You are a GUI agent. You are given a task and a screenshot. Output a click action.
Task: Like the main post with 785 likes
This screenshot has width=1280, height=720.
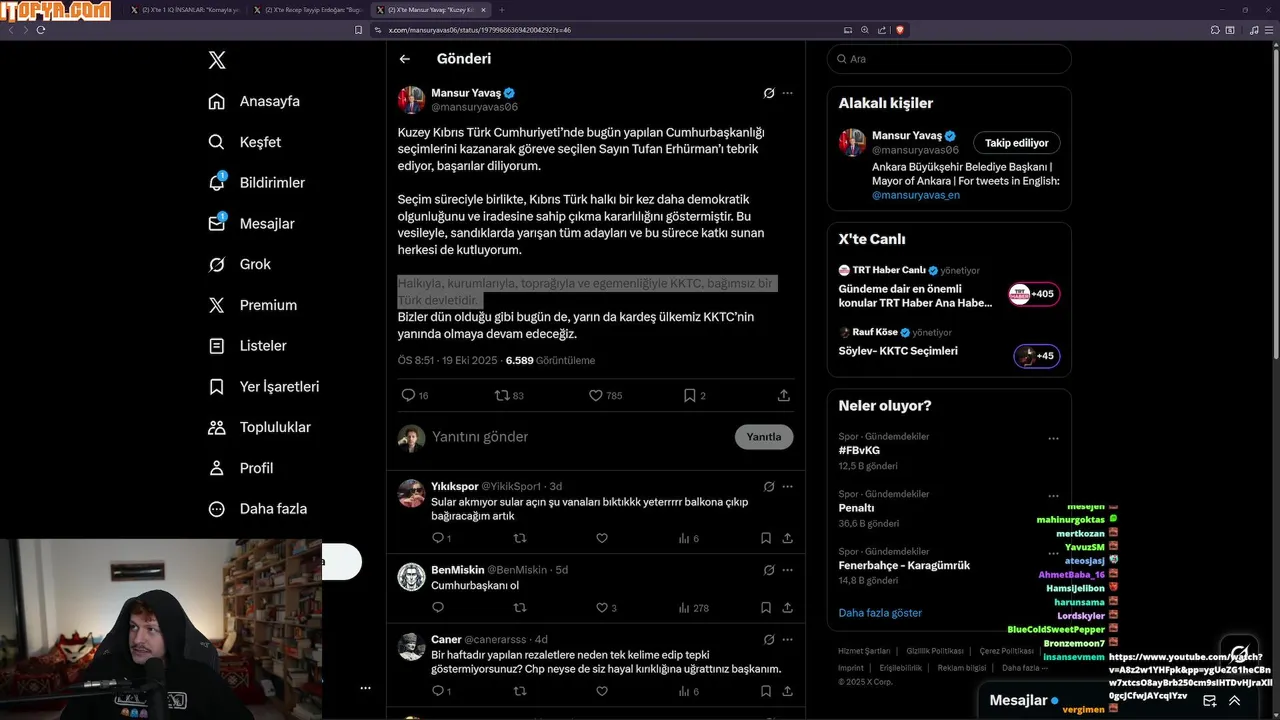(596, 395)
